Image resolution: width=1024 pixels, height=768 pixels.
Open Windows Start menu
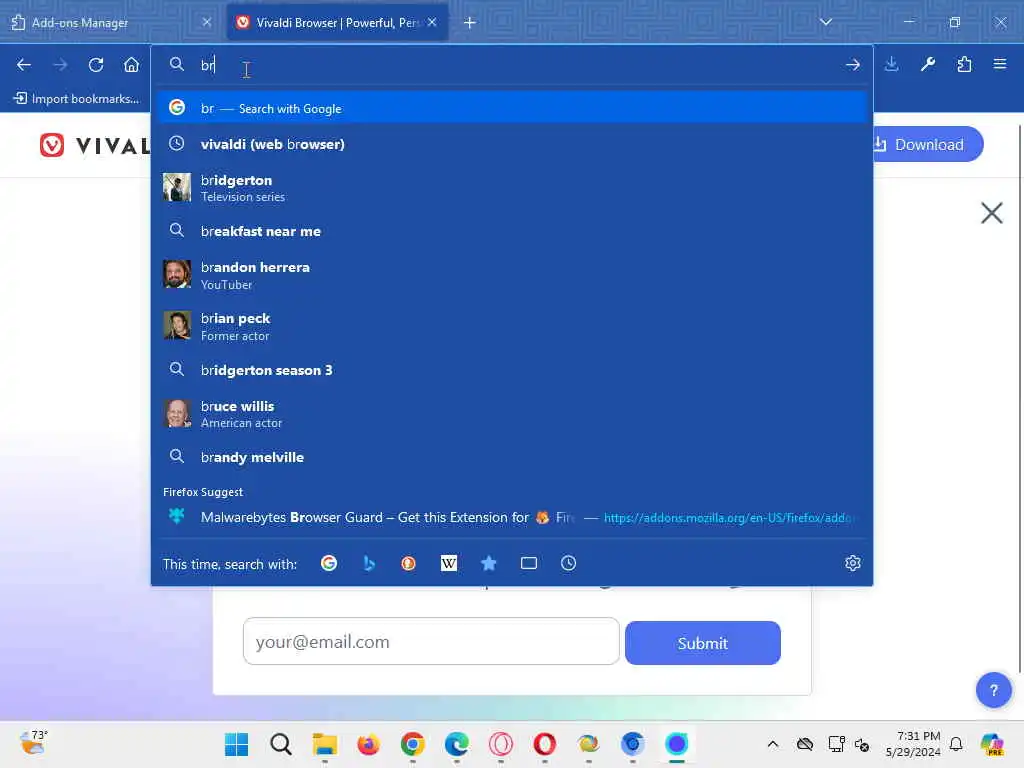pos(236,744)
